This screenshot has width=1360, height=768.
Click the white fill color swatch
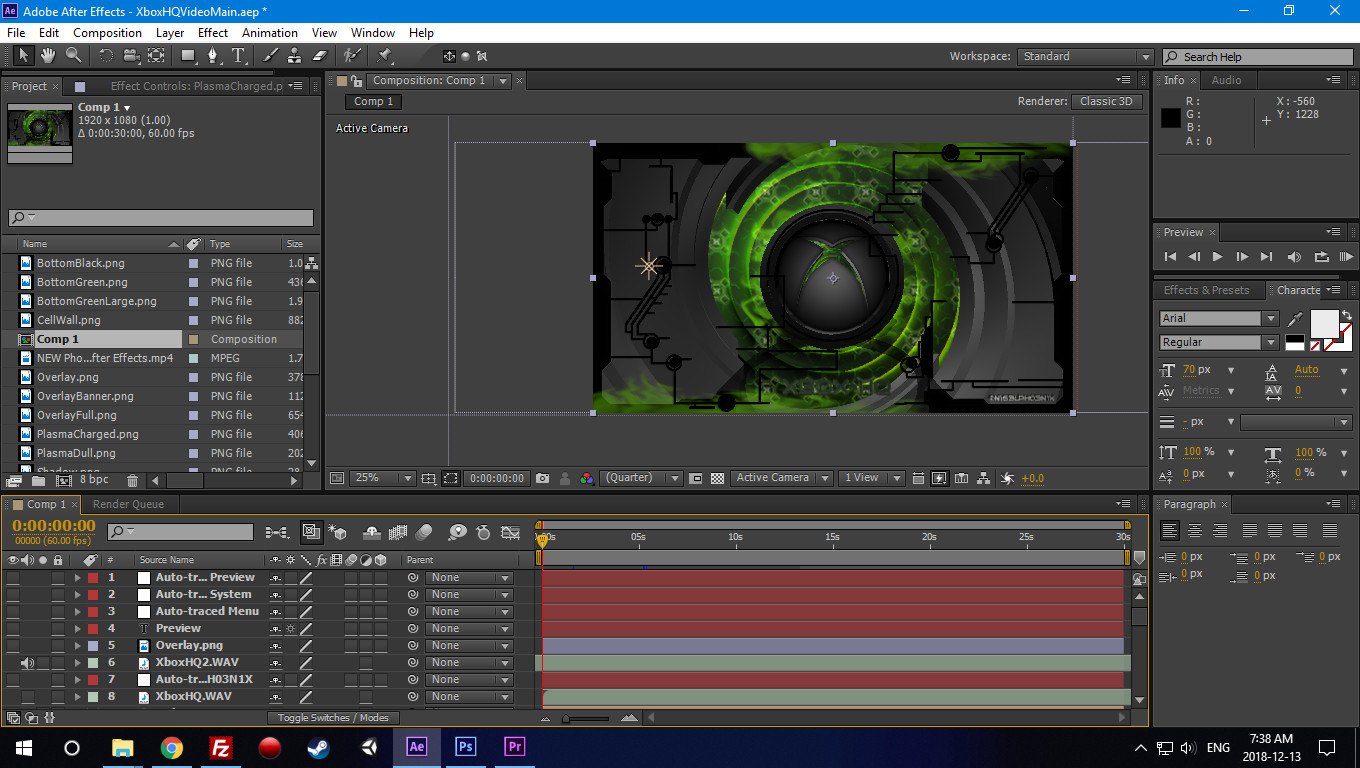coord(1324,323)
